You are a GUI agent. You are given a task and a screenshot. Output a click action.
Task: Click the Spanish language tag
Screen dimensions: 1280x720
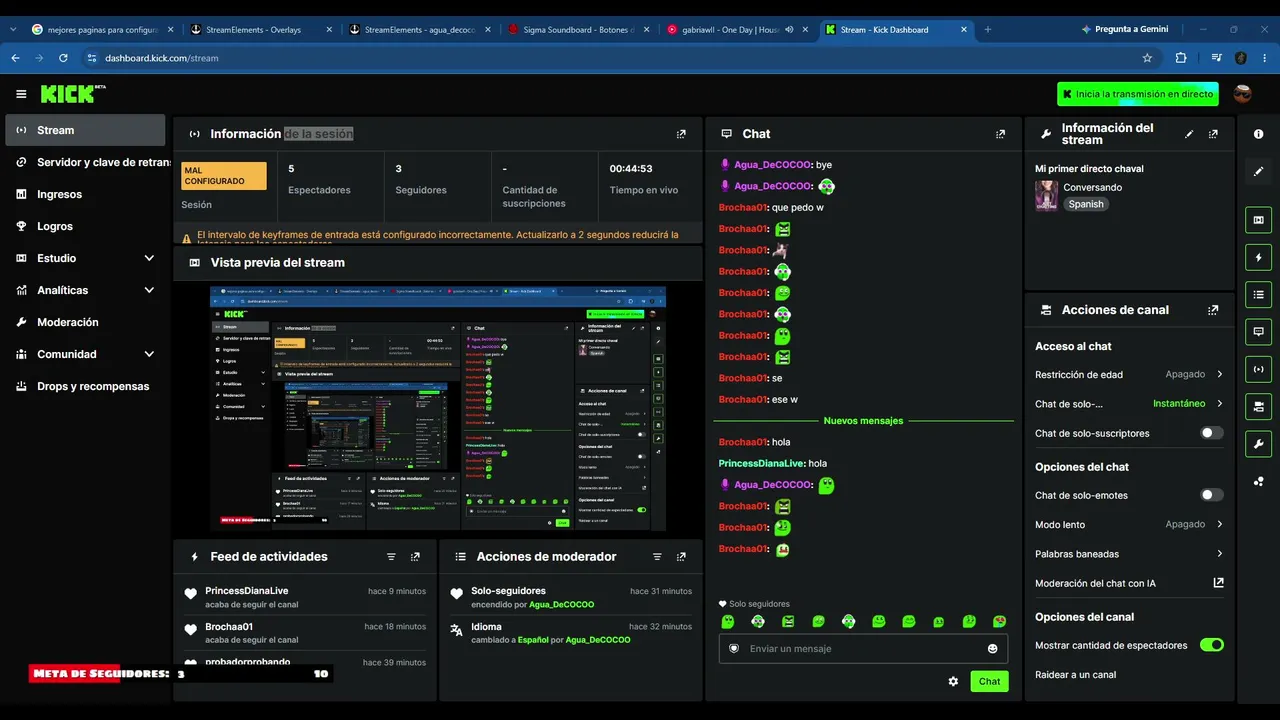click(x=1086, y=204)
